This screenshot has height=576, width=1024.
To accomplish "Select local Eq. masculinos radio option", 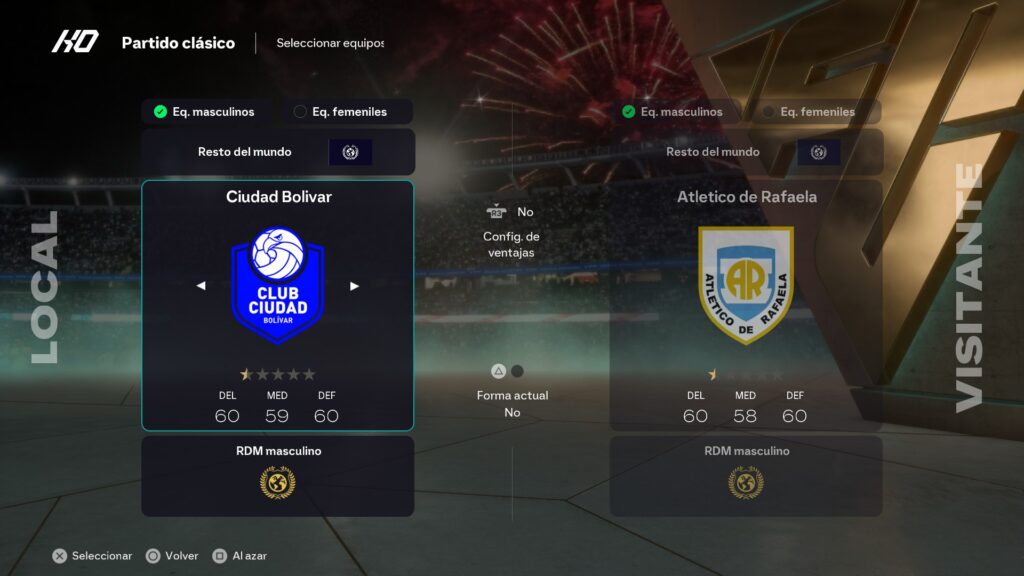I will click(206, 112).
